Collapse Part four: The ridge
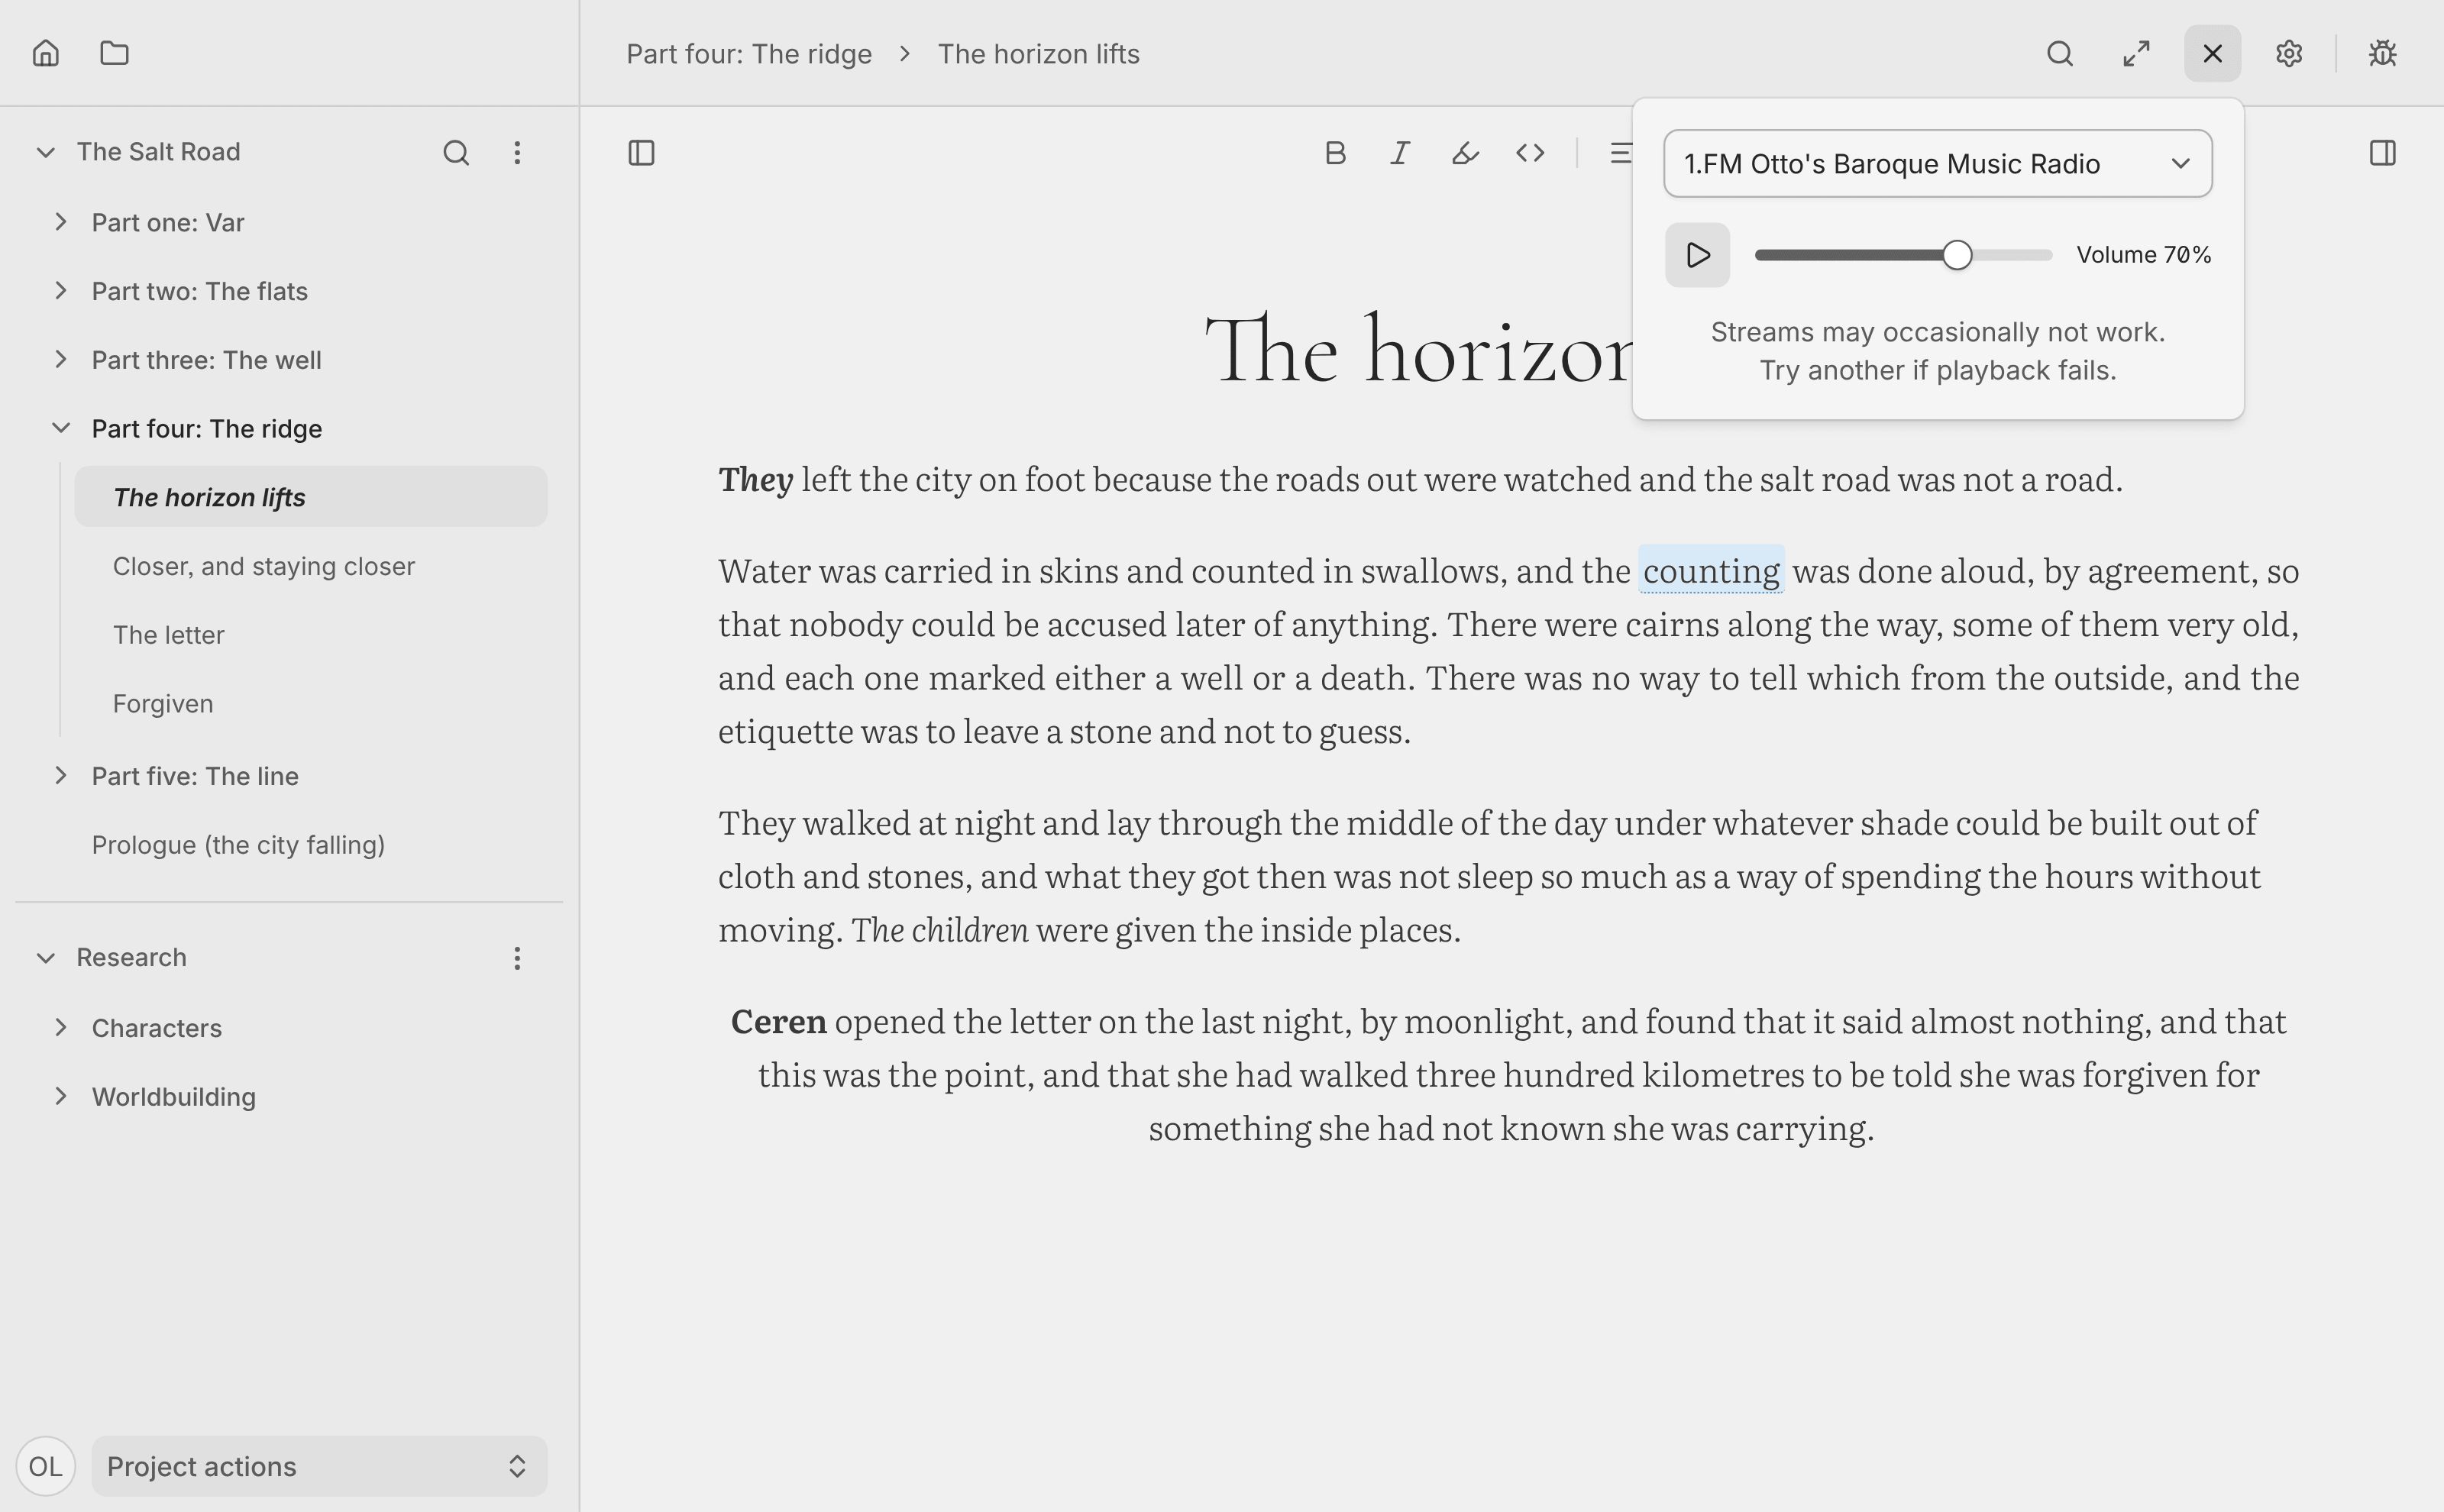 click(x=61, y=428)
